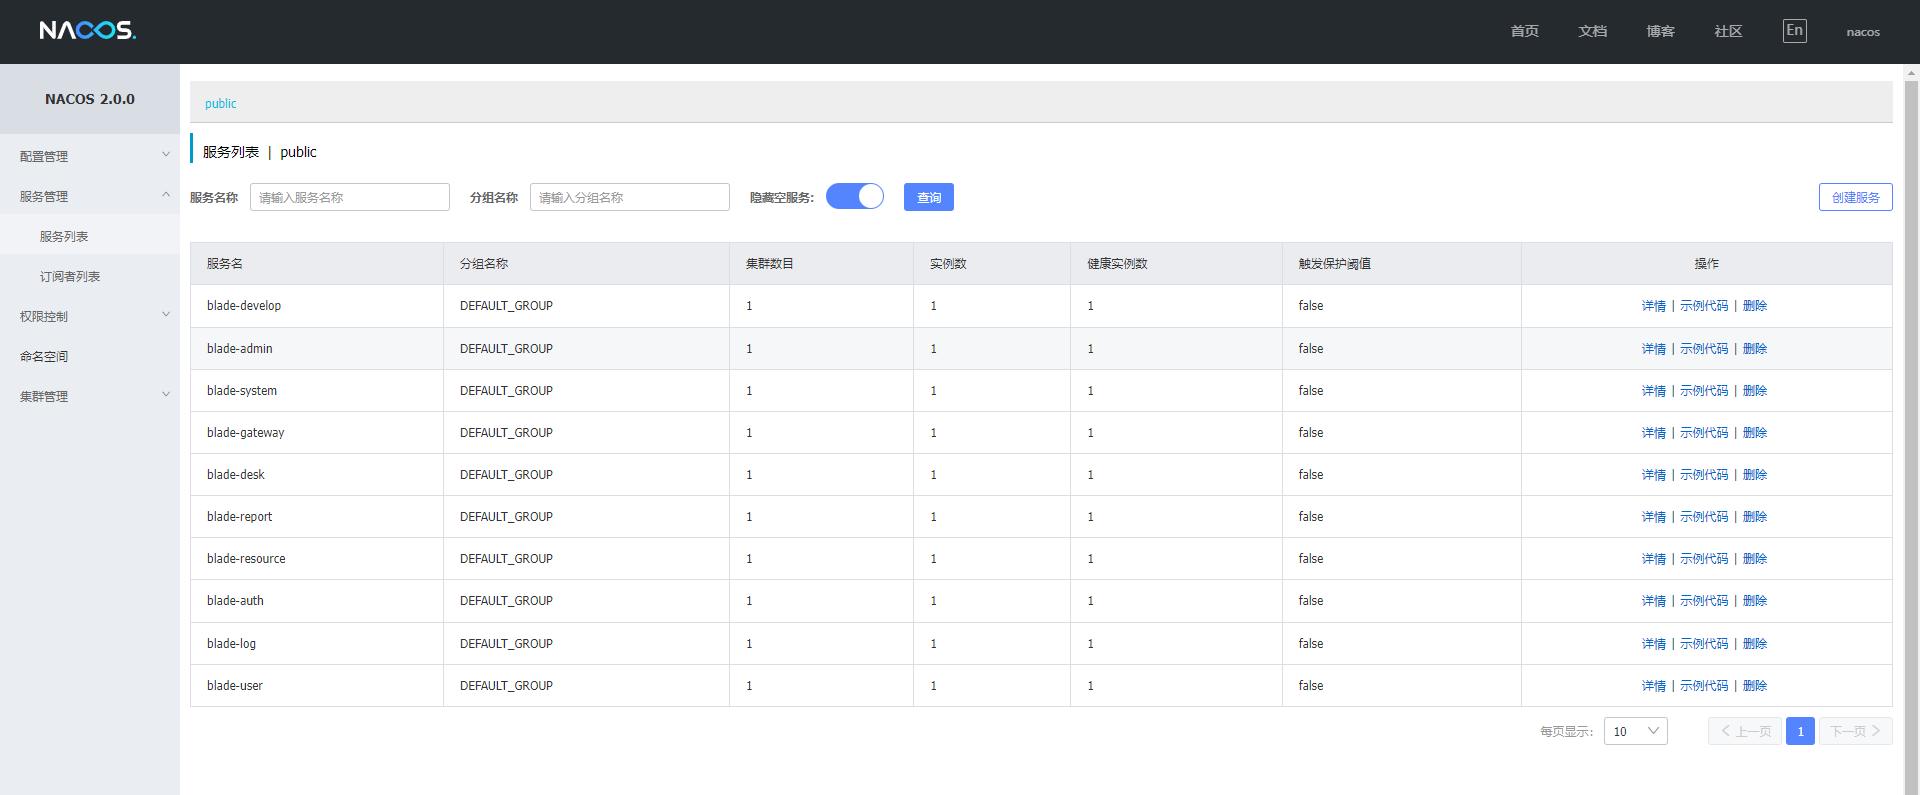Go to 首页 in the top navigation
This screenshot has width=1920, height=795.
point(1524,31)
